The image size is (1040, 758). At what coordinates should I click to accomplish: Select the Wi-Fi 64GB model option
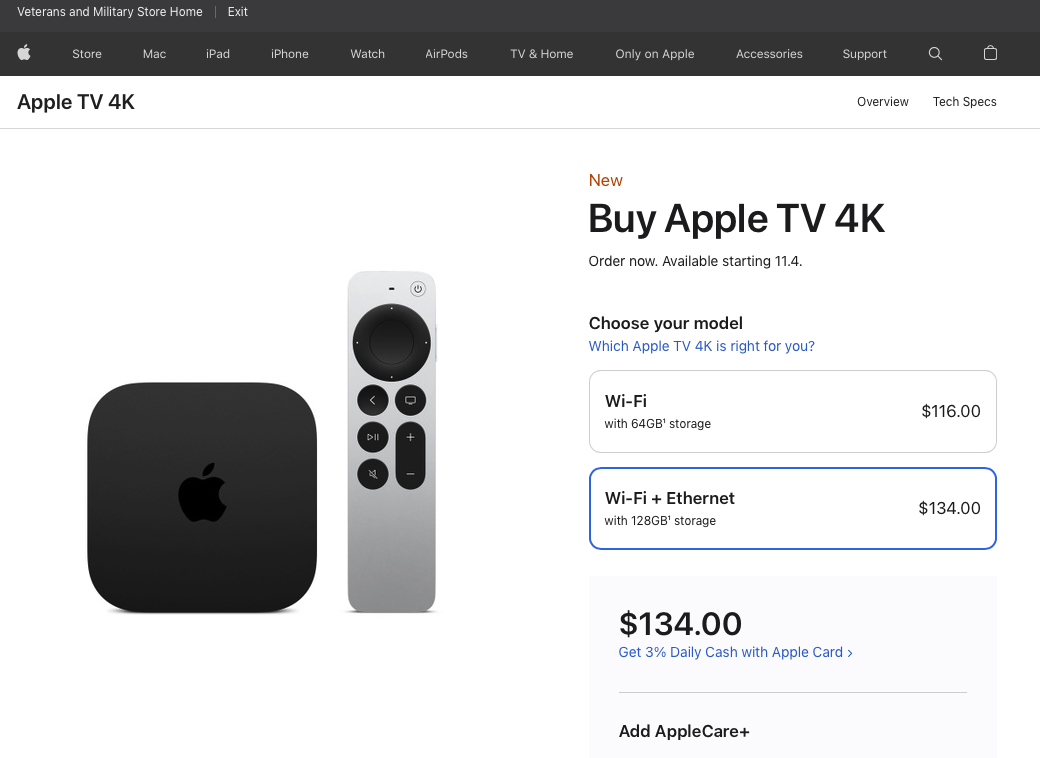pos(793,411)
